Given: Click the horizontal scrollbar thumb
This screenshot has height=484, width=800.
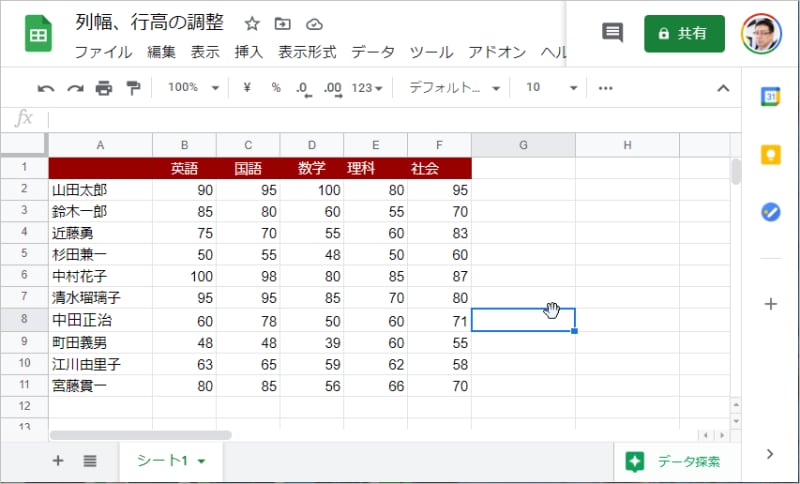Looking at the screenshot, I should pos(141,435).
